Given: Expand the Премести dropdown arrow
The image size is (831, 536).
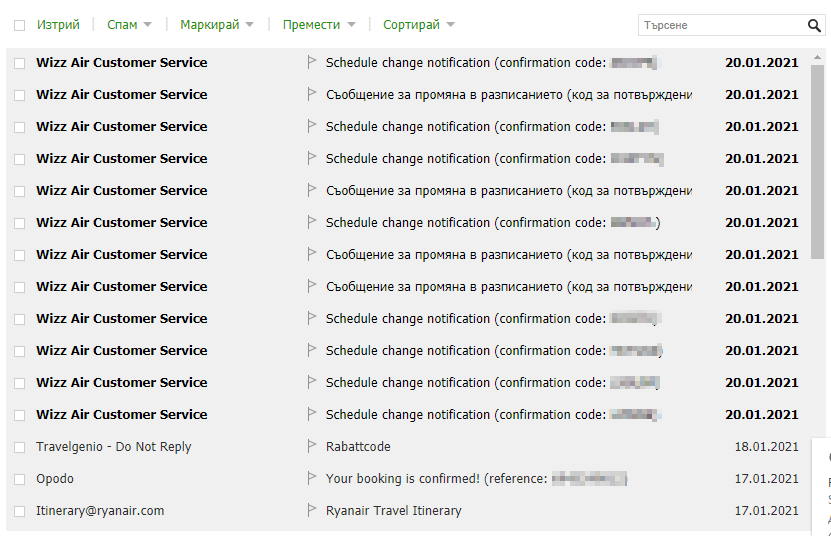Looking at the screenshot, I should pos(351,25).
